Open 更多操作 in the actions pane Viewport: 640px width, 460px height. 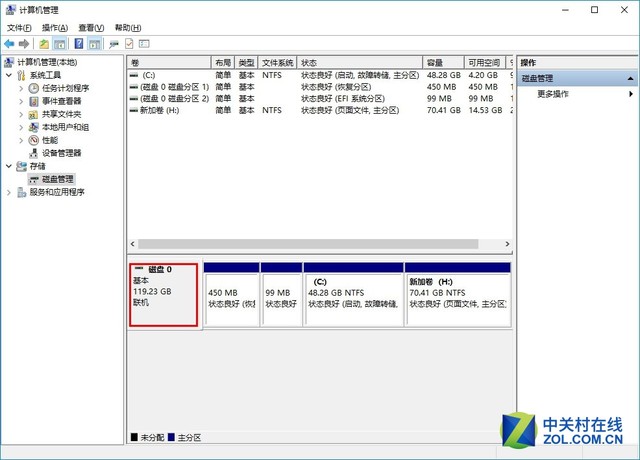(x=553, y=94)
